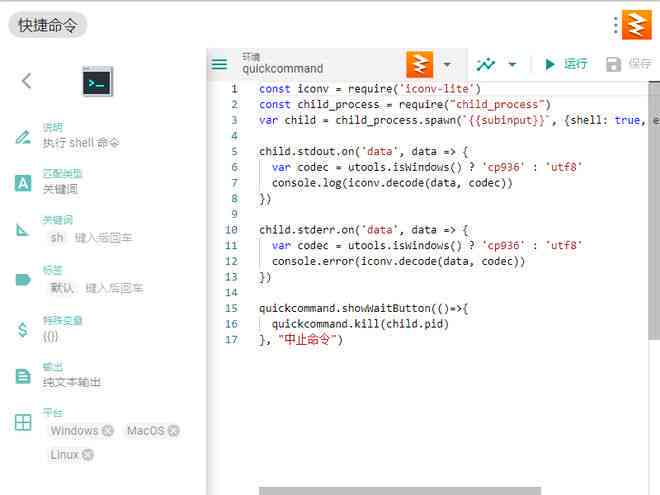
Task: Click the output document icon
Action: point(23,376)
